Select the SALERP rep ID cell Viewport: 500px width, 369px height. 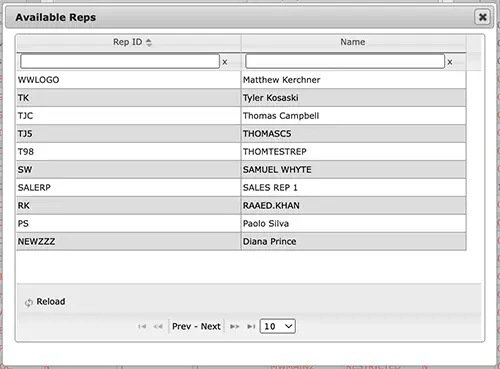click(x=128, y=188)
